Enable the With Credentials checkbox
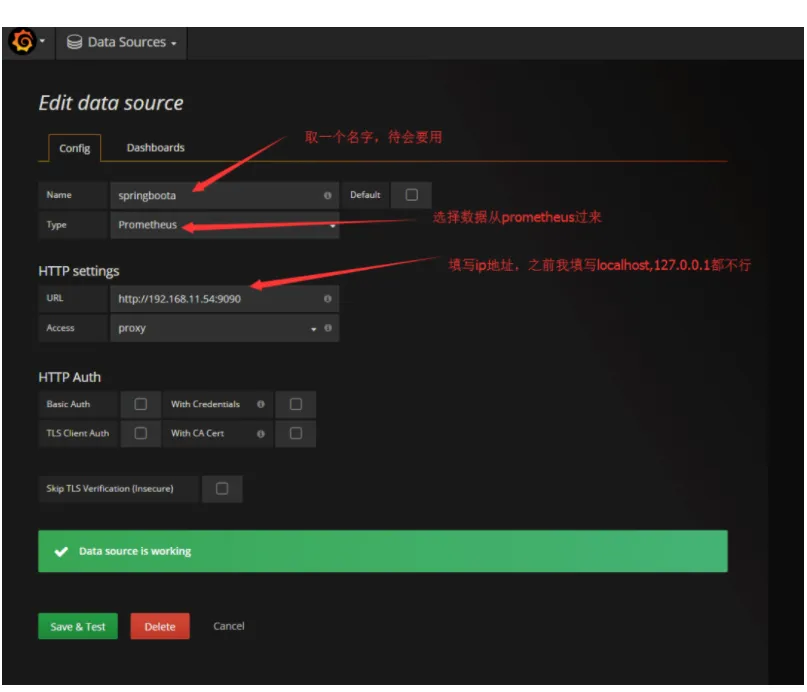 click(x=295, y=404)
